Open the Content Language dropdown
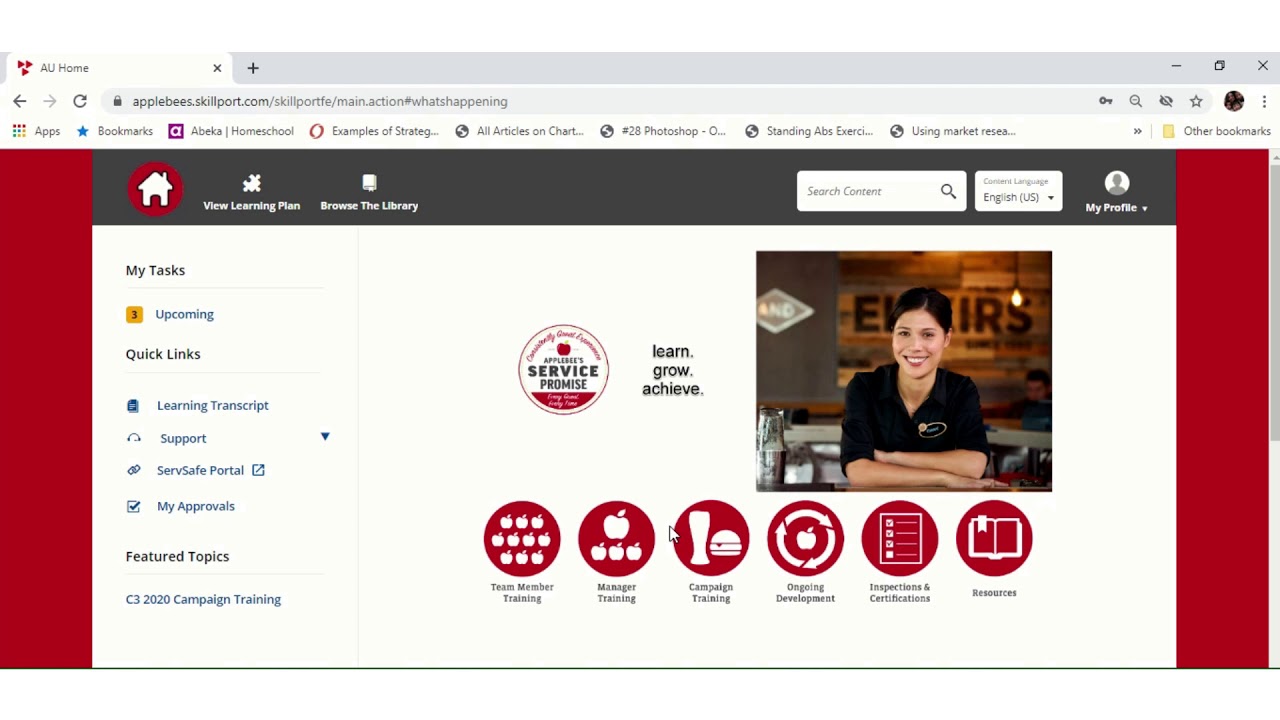Viewport: 1280px width, 720px height. [x=1018, y=191]
